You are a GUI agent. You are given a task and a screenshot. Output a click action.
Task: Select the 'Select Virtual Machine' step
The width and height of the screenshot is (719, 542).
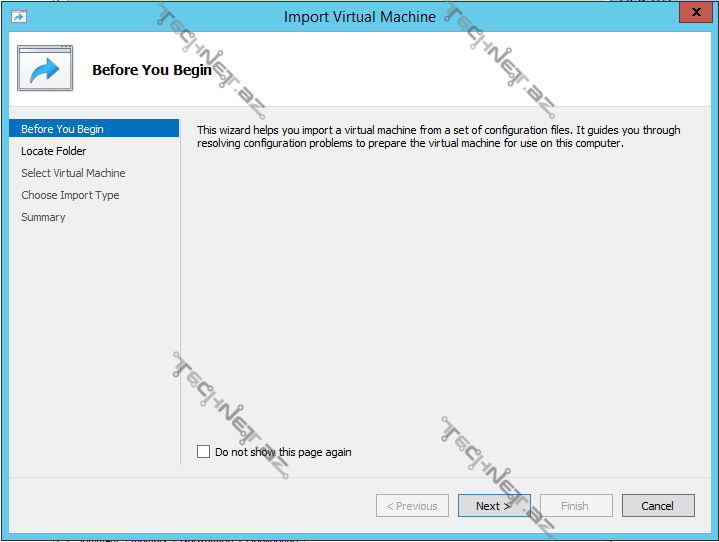click(x=73, y=173)
